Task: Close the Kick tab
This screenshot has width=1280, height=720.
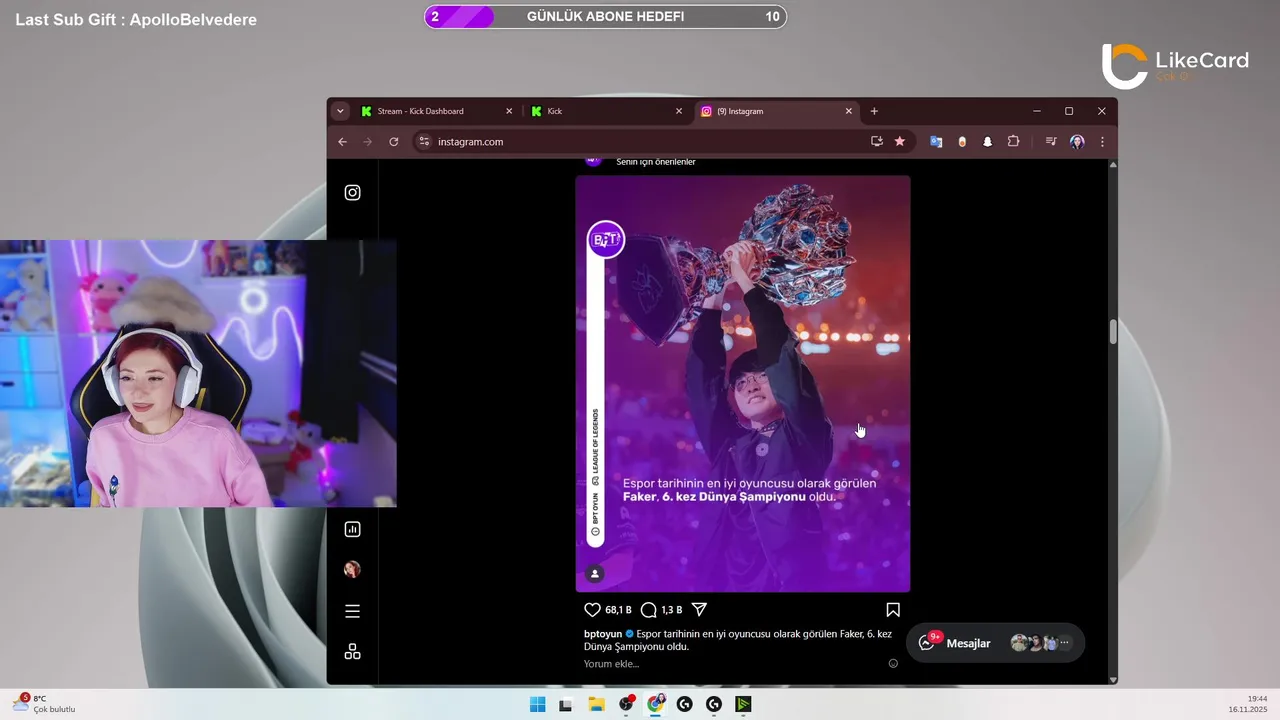Action: pos(679,111)
